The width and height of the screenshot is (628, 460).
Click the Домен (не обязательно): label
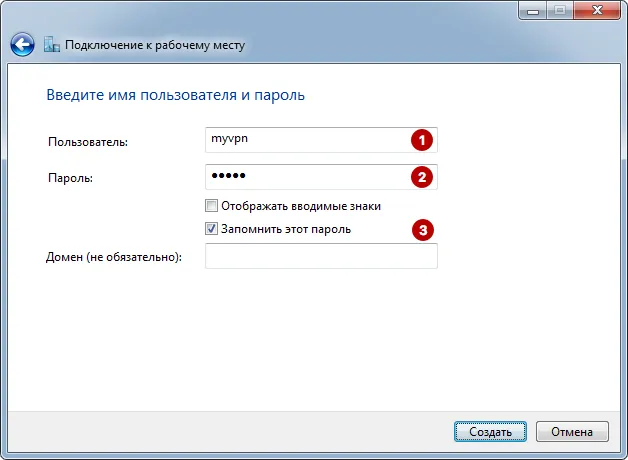pos(114,257)
